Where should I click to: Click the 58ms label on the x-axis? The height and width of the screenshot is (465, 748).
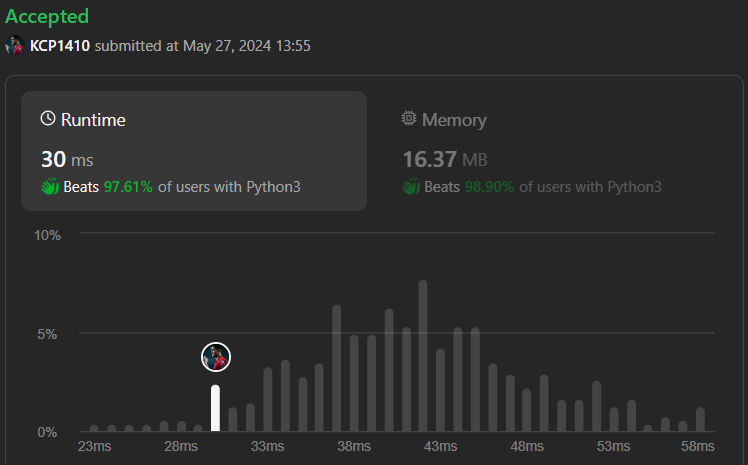(698, 446)
